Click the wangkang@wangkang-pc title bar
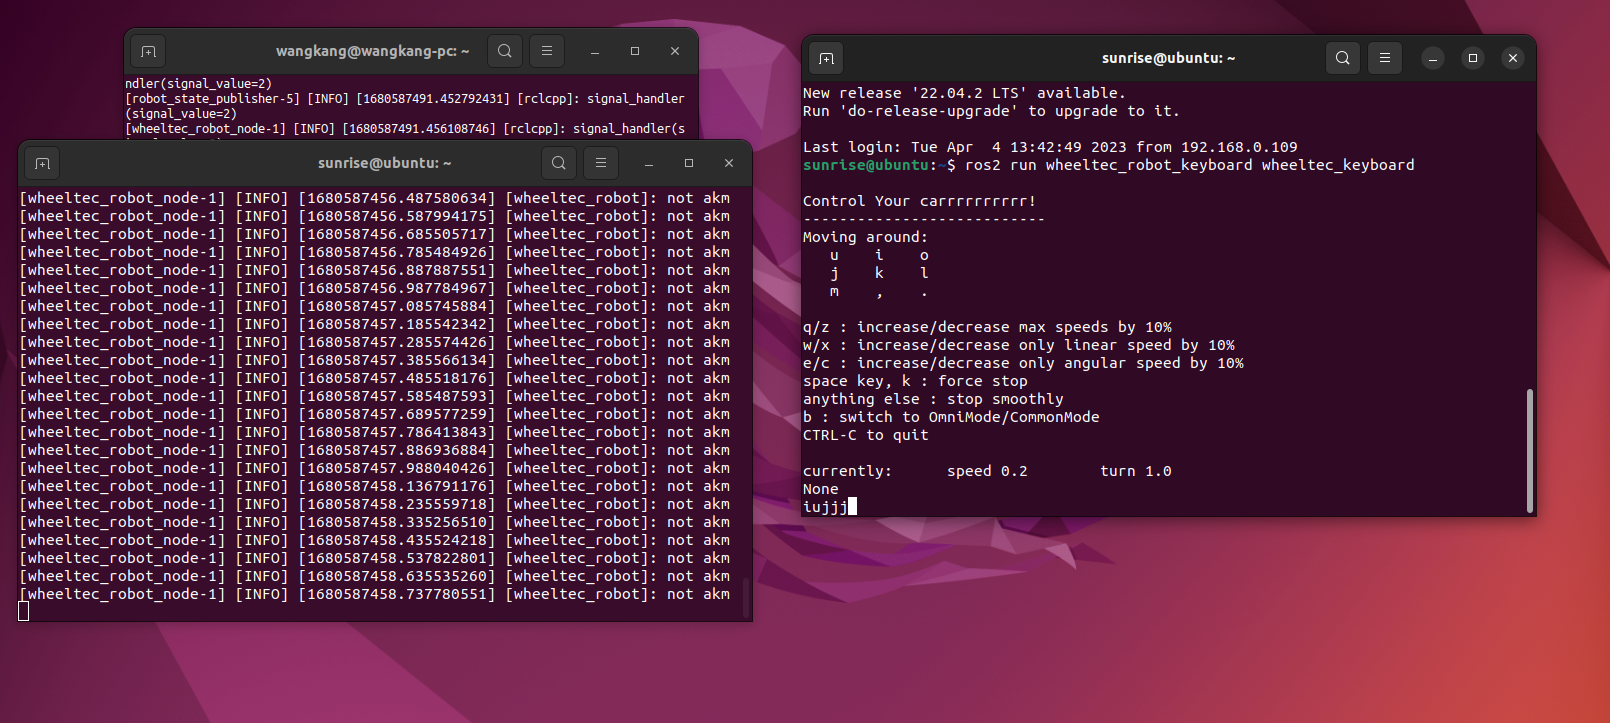The image size is (1610, 723). point(372,51)
